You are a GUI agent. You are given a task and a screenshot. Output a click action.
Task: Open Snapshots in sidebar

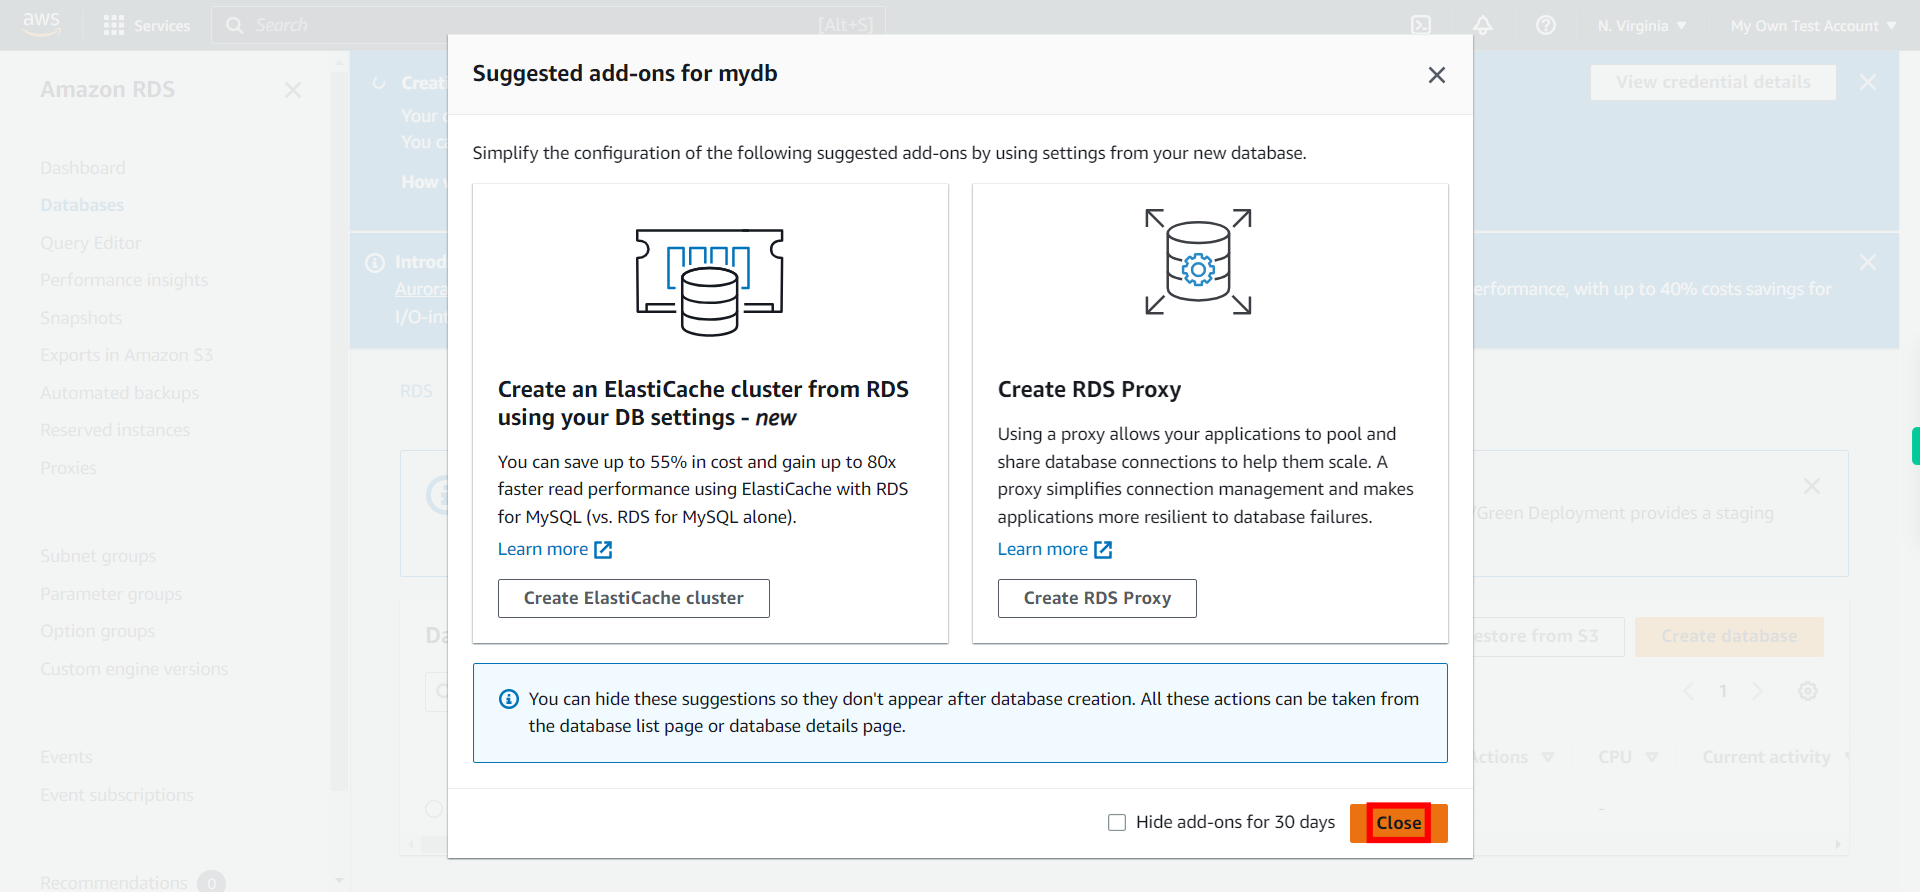[81, 318]
